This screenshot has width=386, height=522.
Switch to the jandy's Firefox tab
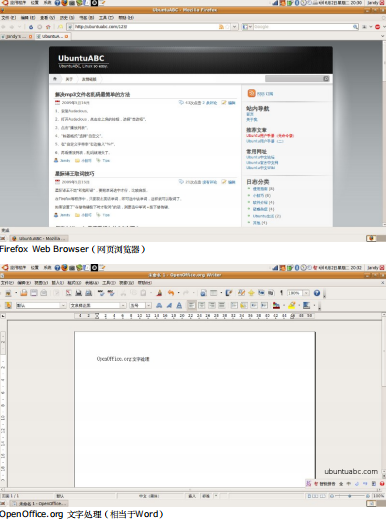(x=17, y=36)
